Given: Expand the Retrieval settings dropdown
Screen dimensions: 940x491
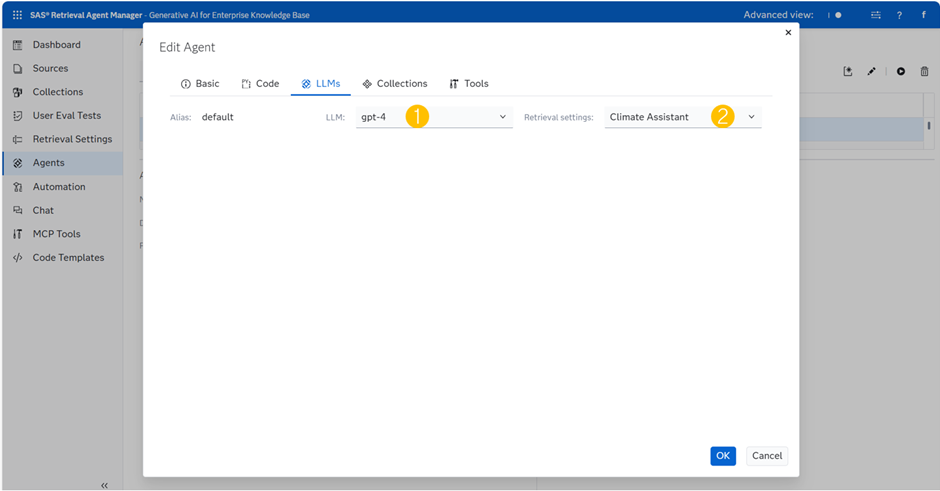Looking at the screenshot, I should pos(751,117).
